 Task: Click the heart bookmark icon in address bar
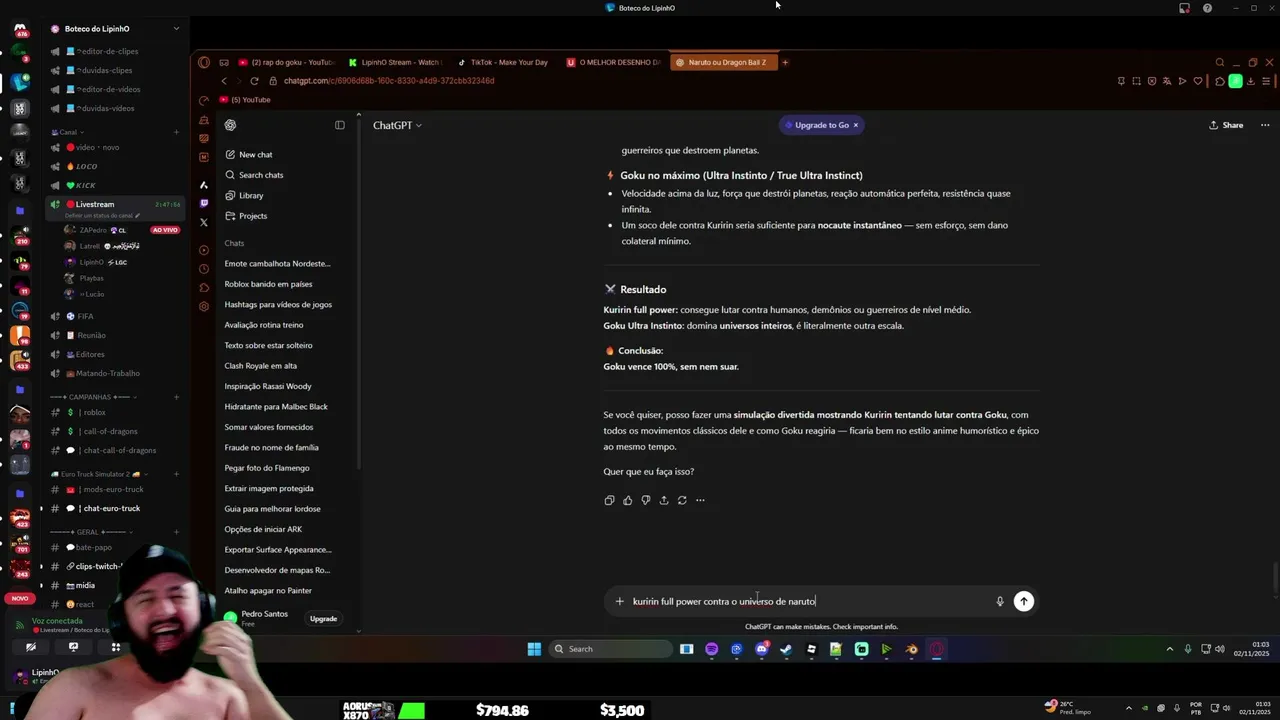(1198, 81)
